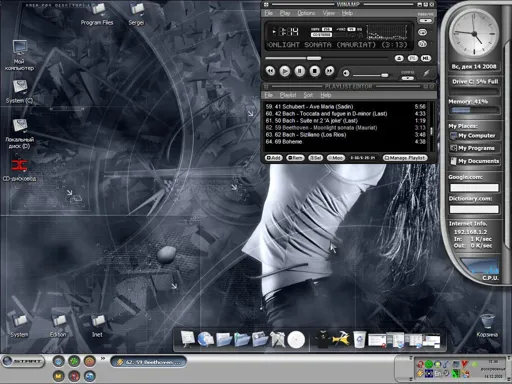
Task: Click the globe icon in the dock
Action: [x=205, y=339]
